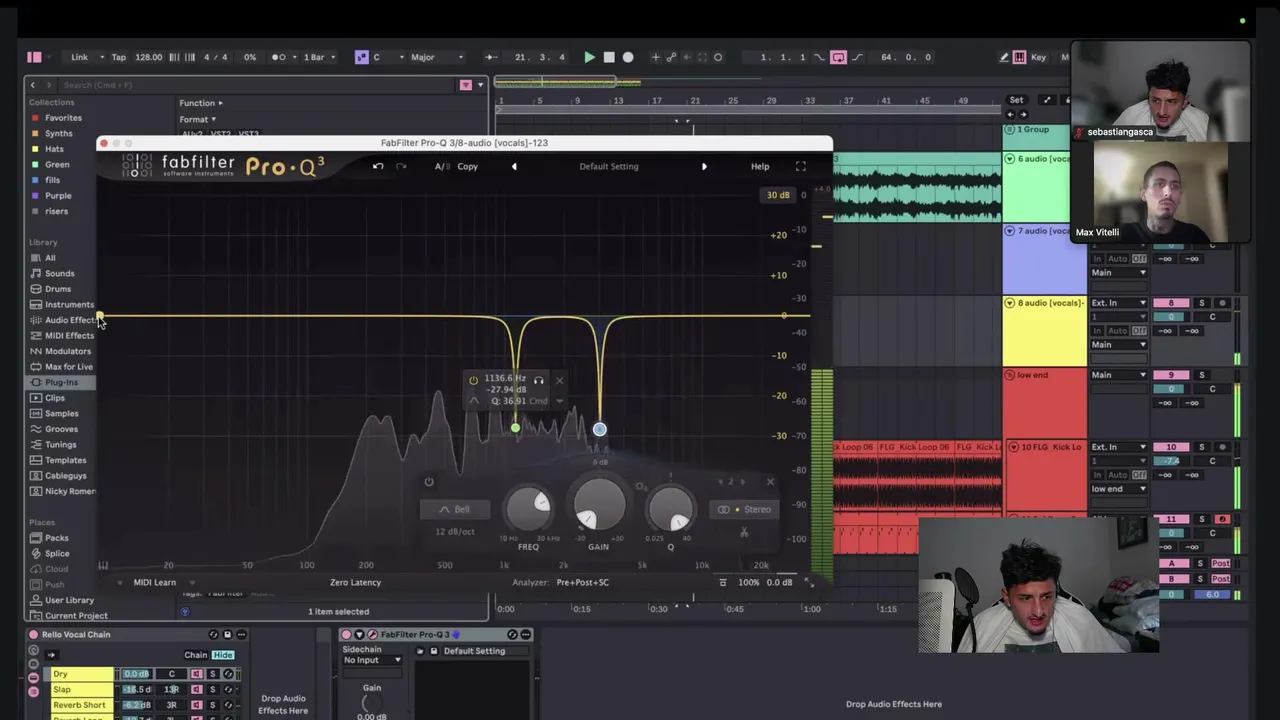The width and height of the screenshot is (1280, 720).
Task: Select the green EQ band node
Action: (x=515, y=428)
